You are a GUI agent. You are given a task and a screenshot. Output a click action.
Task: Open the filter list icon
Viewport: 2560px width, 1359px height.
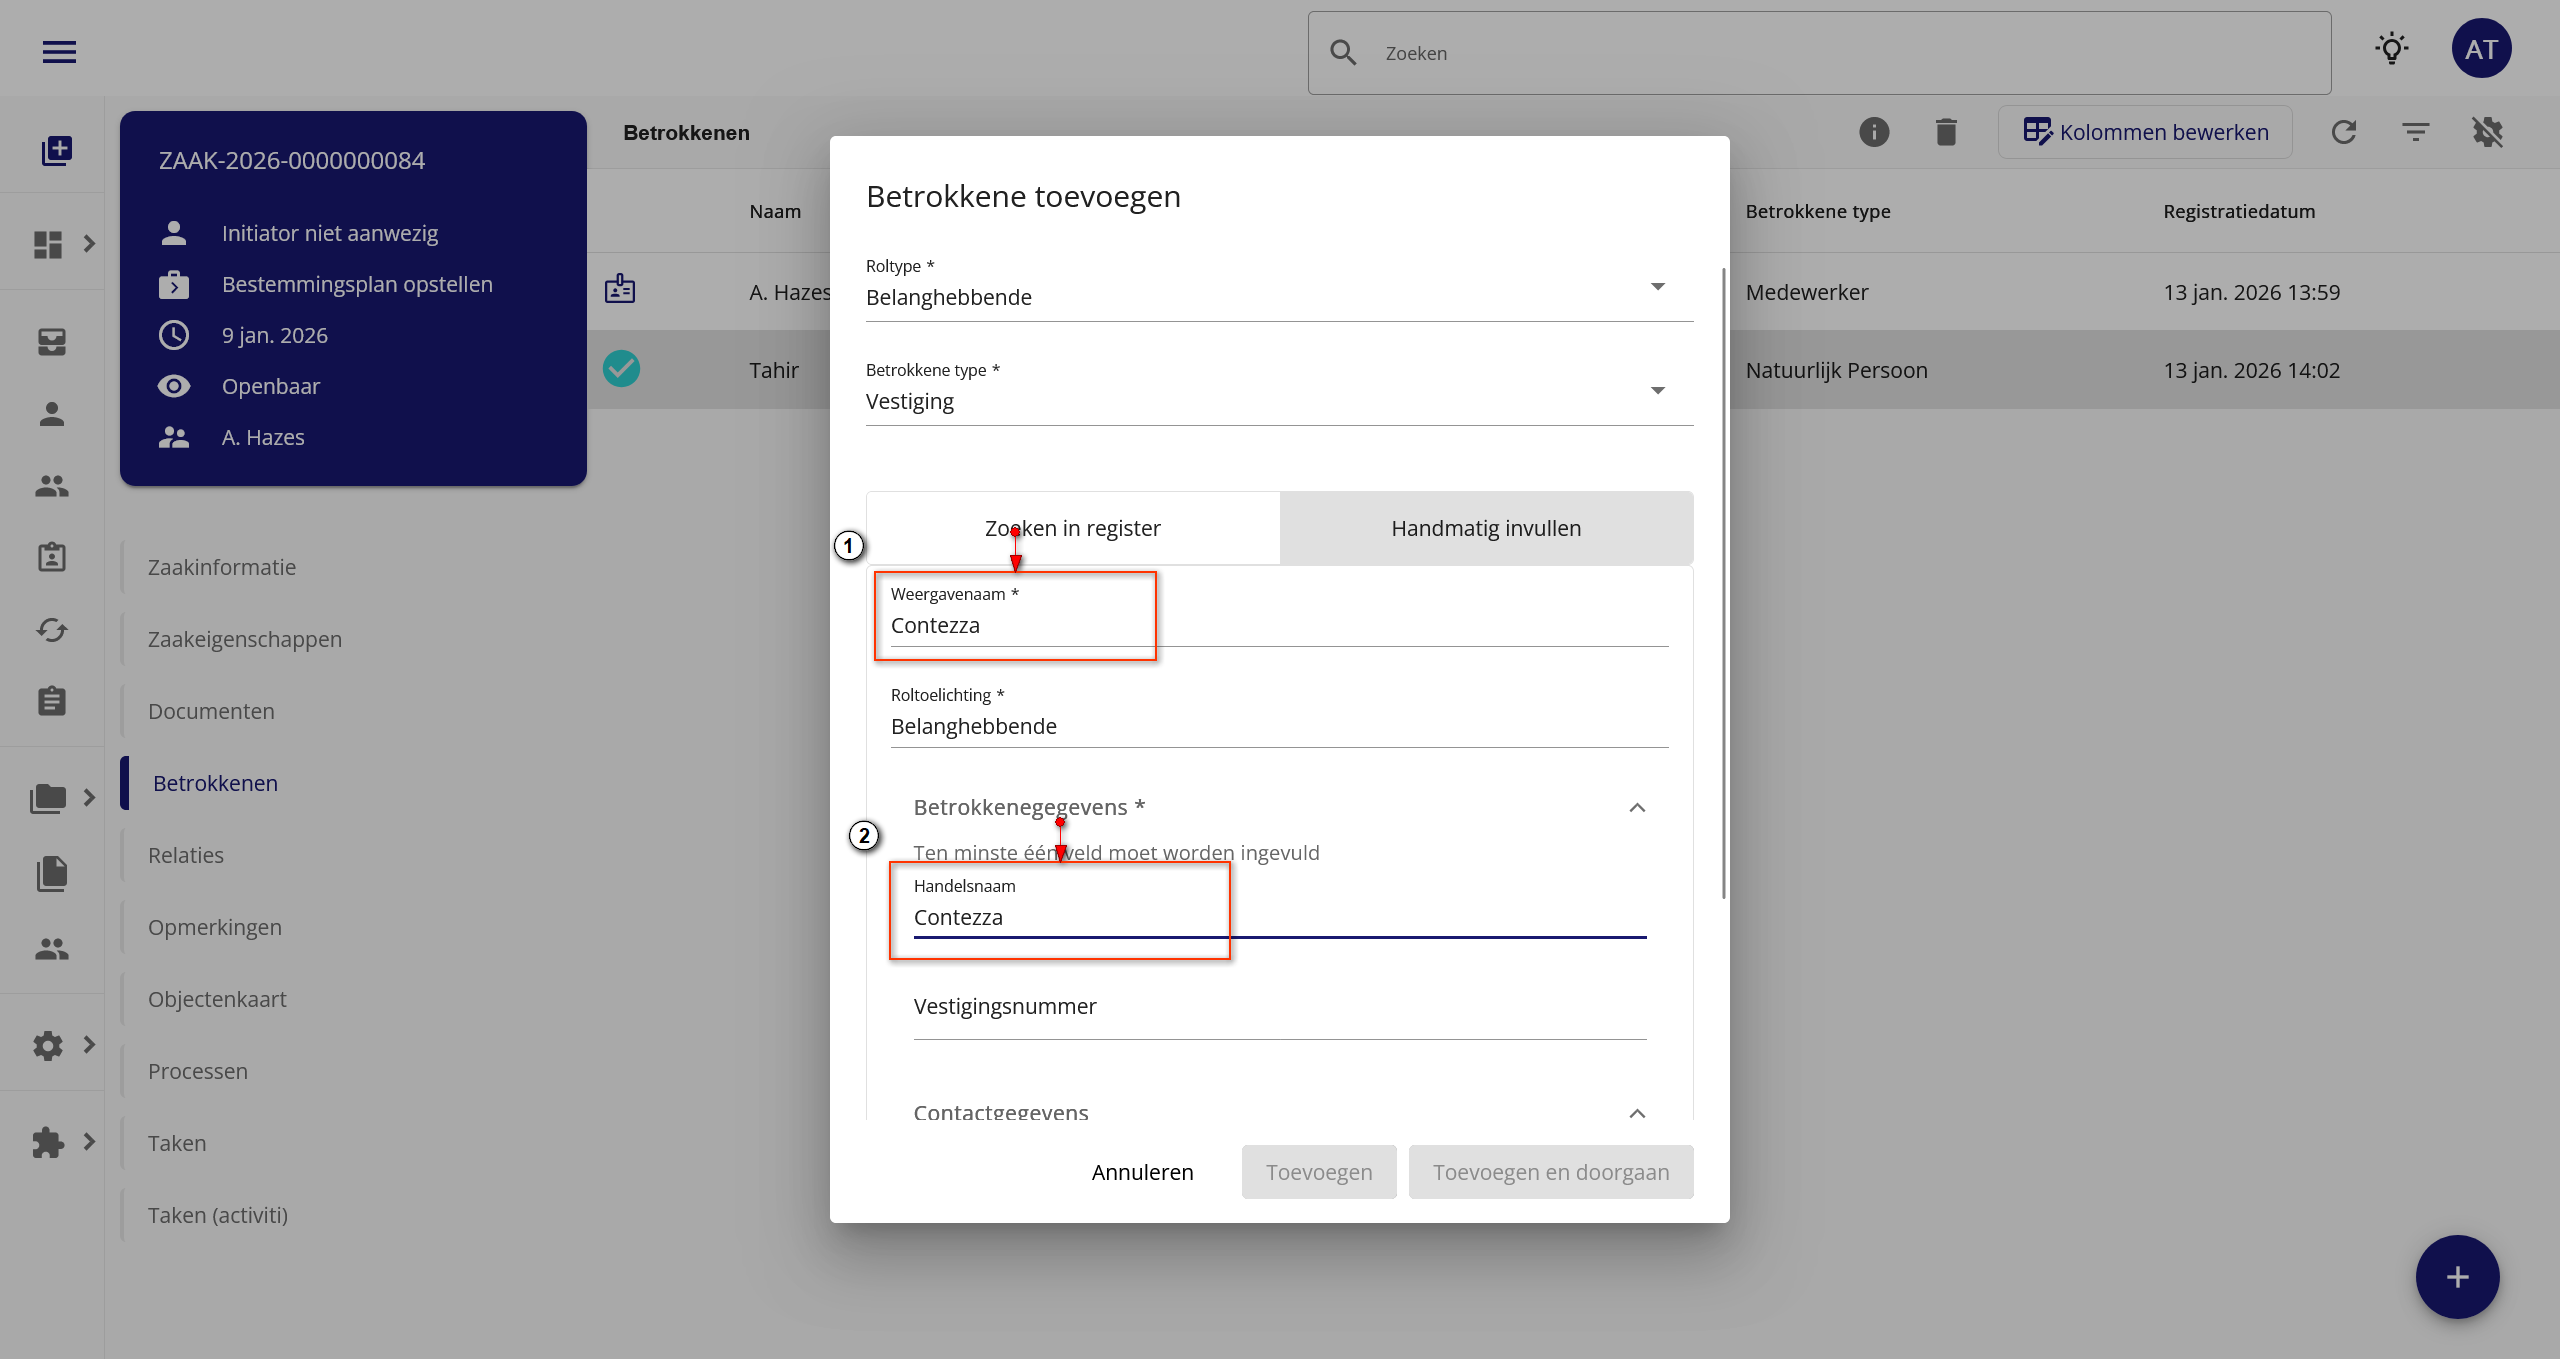2415,132
